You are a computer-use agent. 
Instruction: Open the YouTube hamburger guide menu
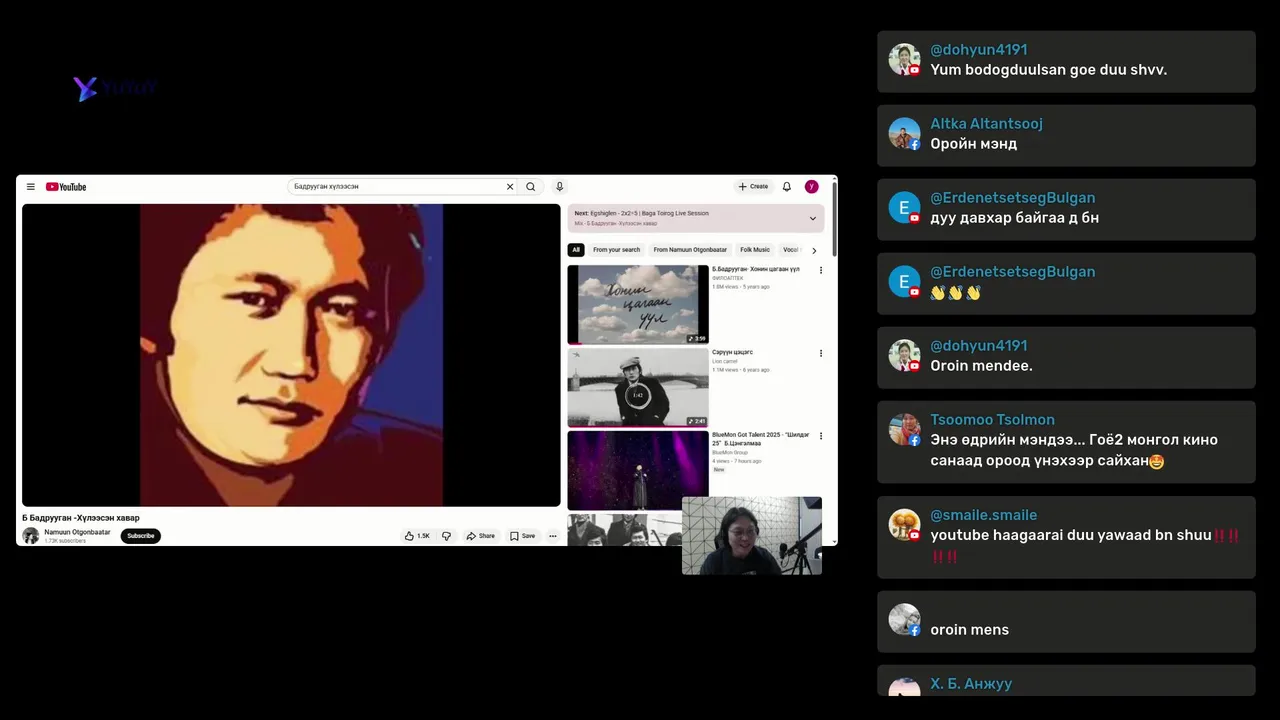[x=31, y=187]
